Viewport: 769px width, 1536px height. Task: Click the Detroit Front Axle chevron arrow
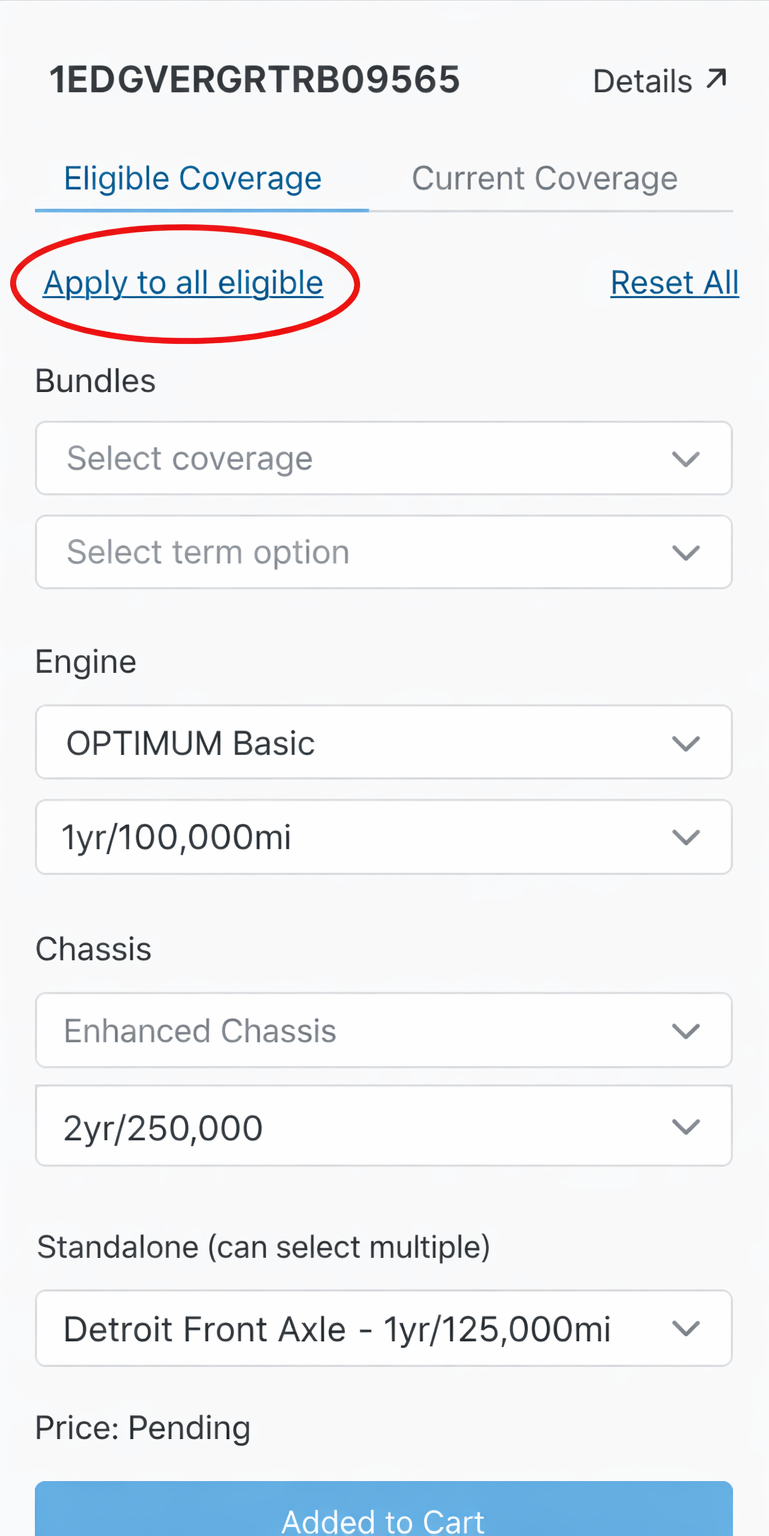(686, 1329)
